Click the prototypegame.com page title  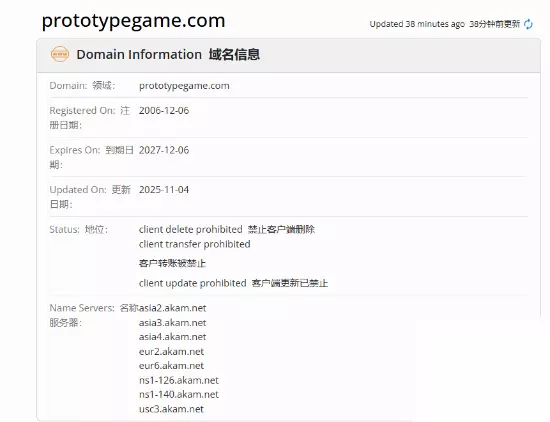tap(133, 21)
